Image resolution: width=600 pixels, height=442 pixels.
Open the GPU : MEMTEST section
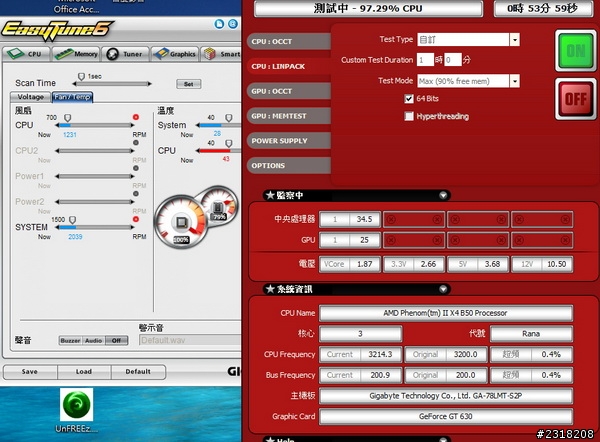(x=289, y=116)
